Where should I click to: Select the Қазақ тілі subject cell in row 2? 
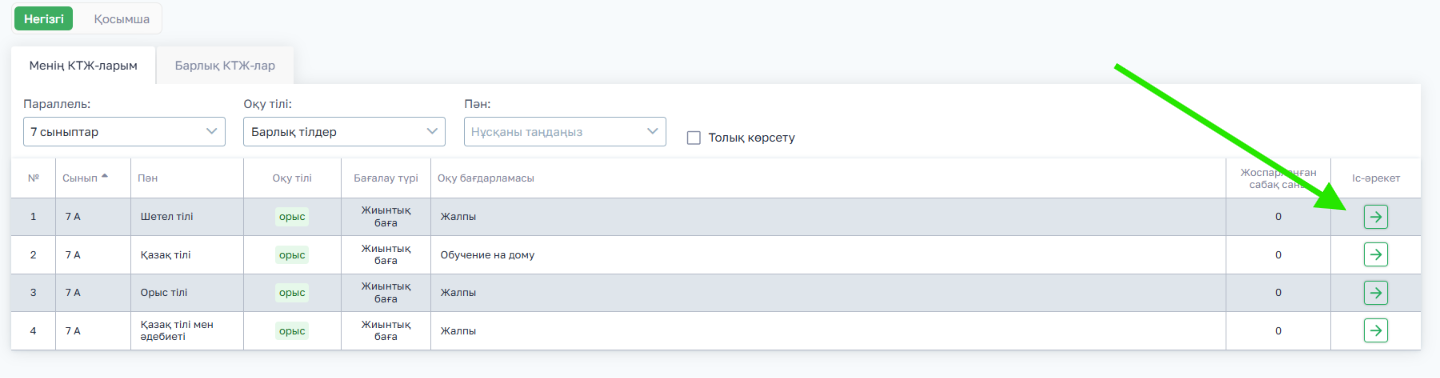(187, 255)
